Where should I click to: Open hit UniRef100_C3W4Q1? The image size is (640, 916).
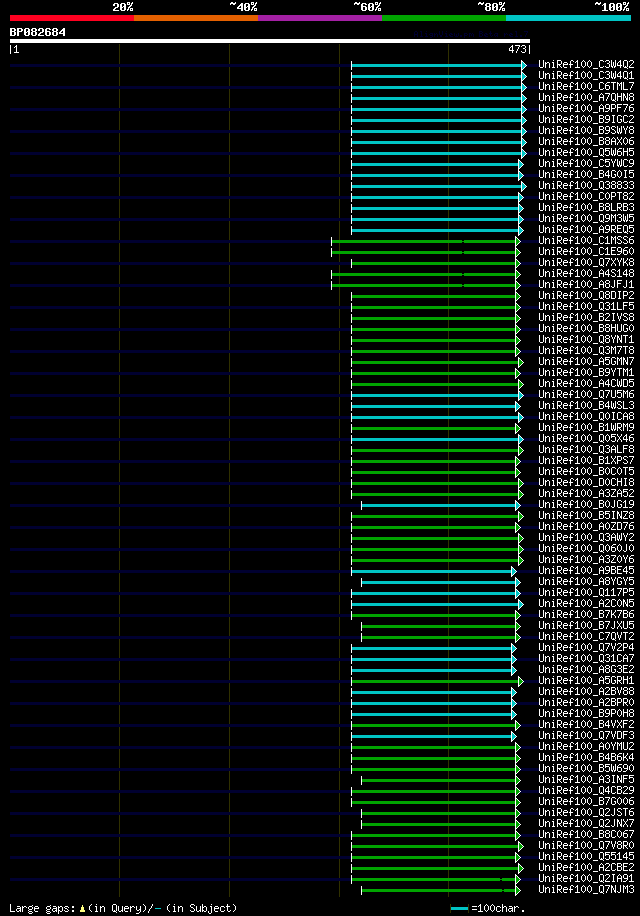click(x=586, y=75)
